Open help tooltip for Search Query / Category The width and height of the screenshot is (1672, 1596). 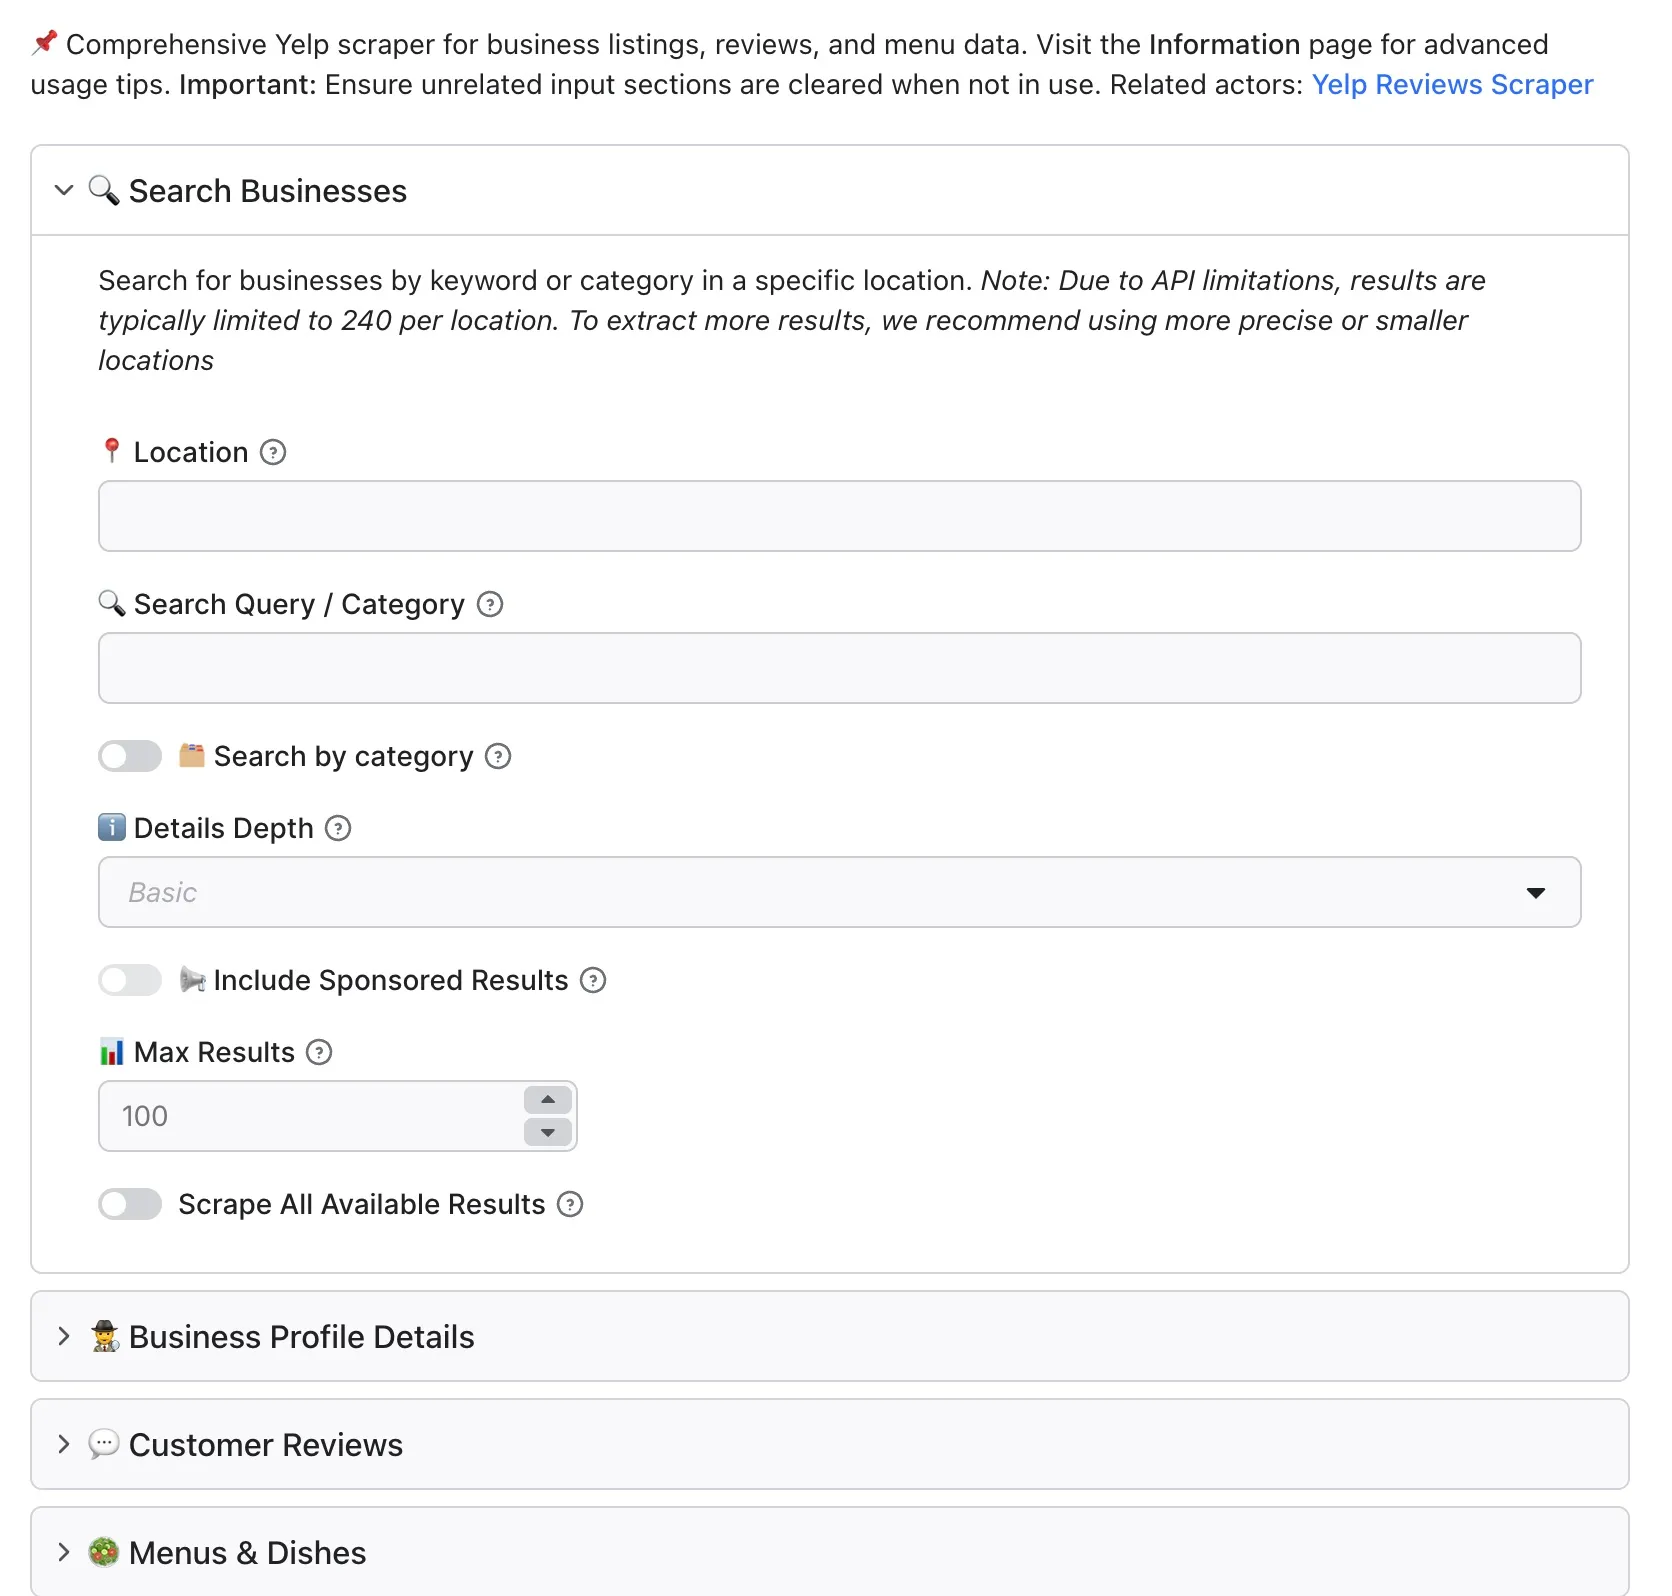(490, 604)
